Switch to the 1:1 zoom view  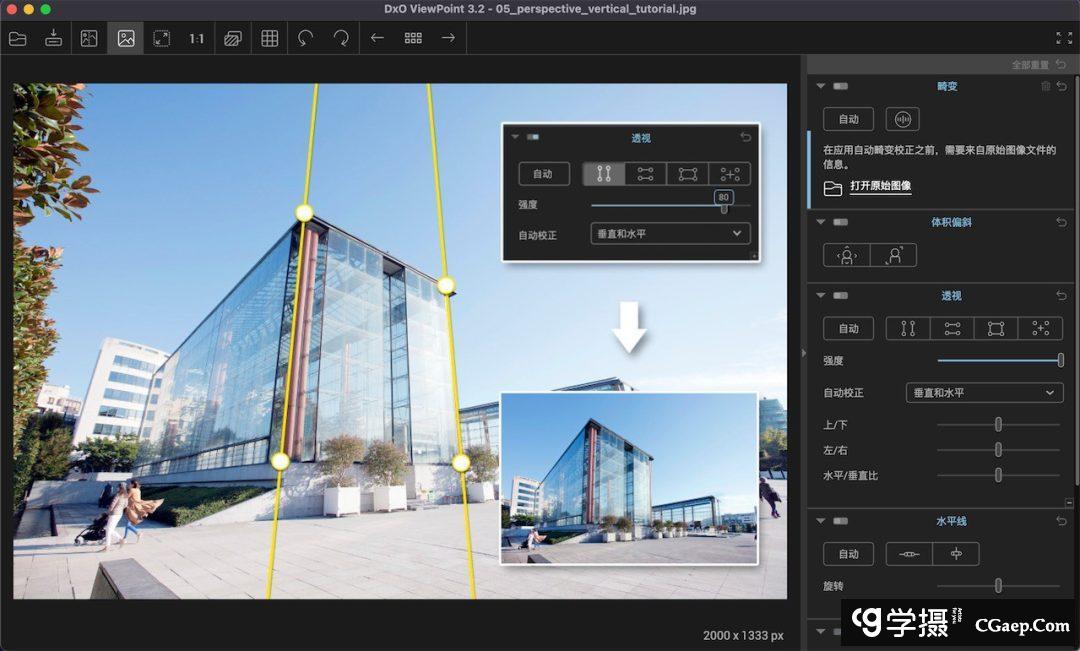click(x=196, y=38)
